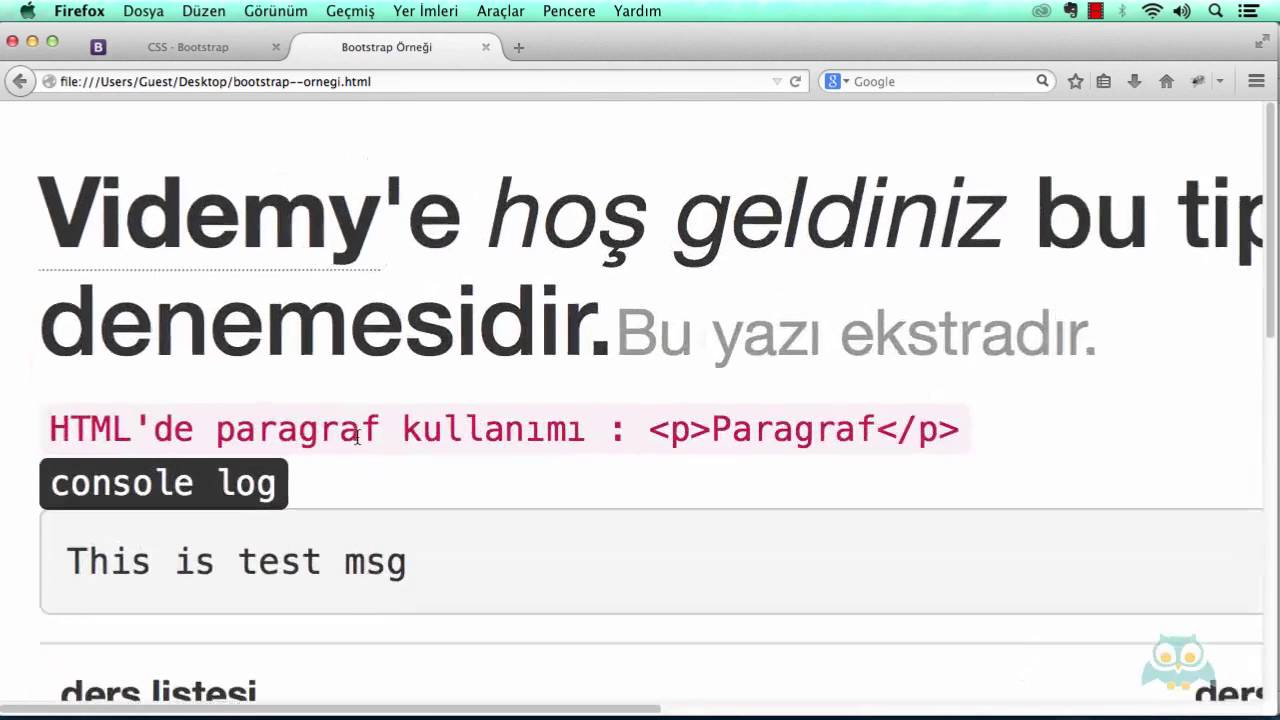Select the Bootstrap Örneği tab
The height and width of the screenshot is (720, 1280).
click(x=386, y=47)
